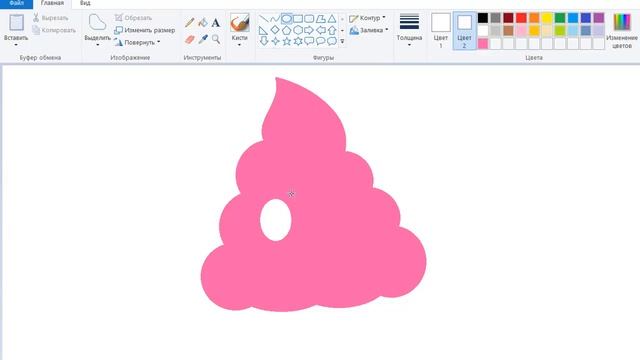The height and width of the screenshot is (360, 640).
Task: Choose the Four-point star shape
Action: tap(275, 41)
